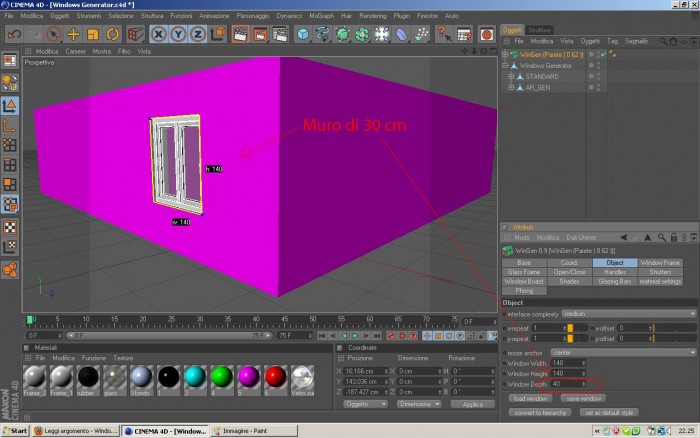The image size is (700, 438).
Task: Select the red material 6 swatch
Action: [x=275, y=377]
